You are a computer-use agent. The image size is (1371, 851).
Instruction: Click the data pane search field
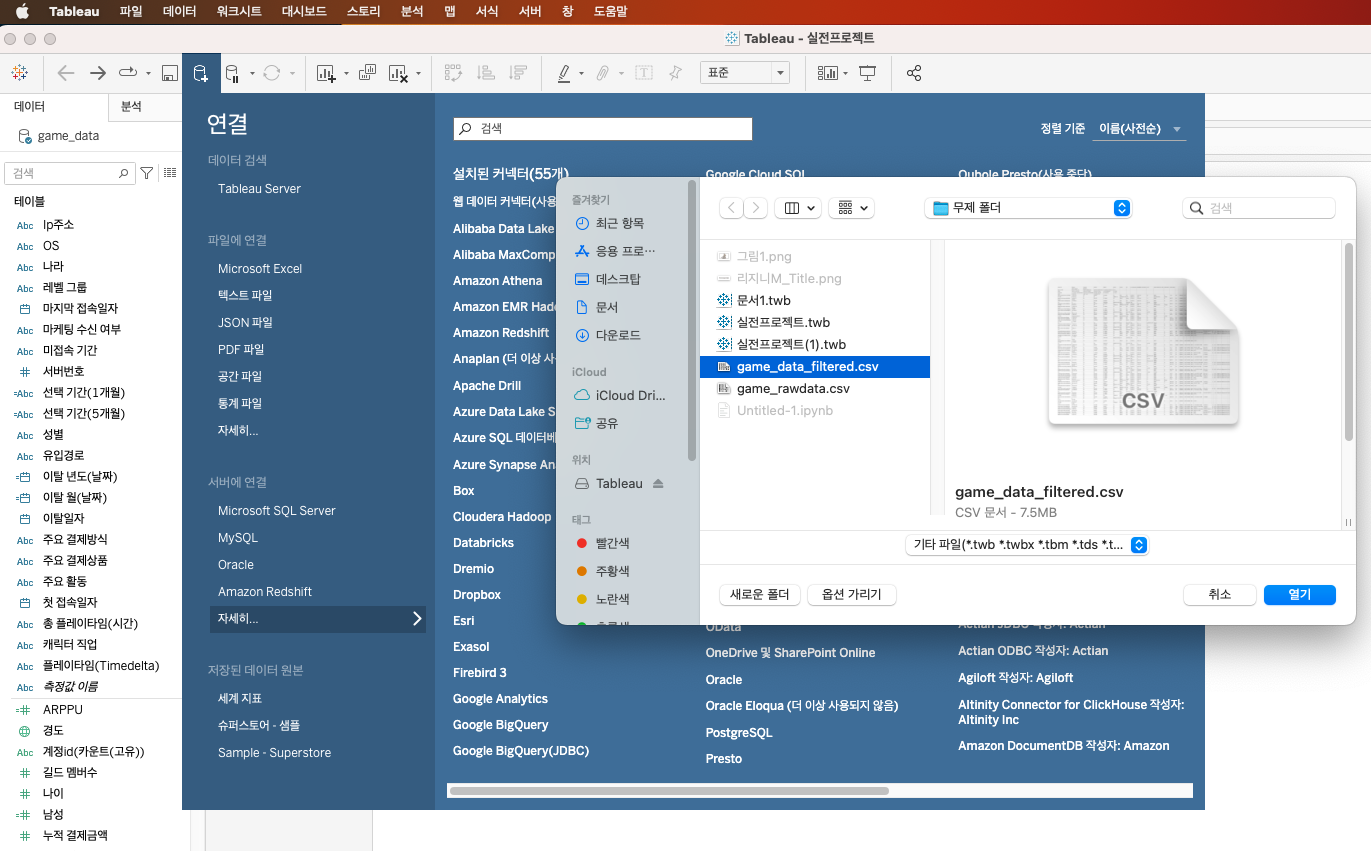70,173
